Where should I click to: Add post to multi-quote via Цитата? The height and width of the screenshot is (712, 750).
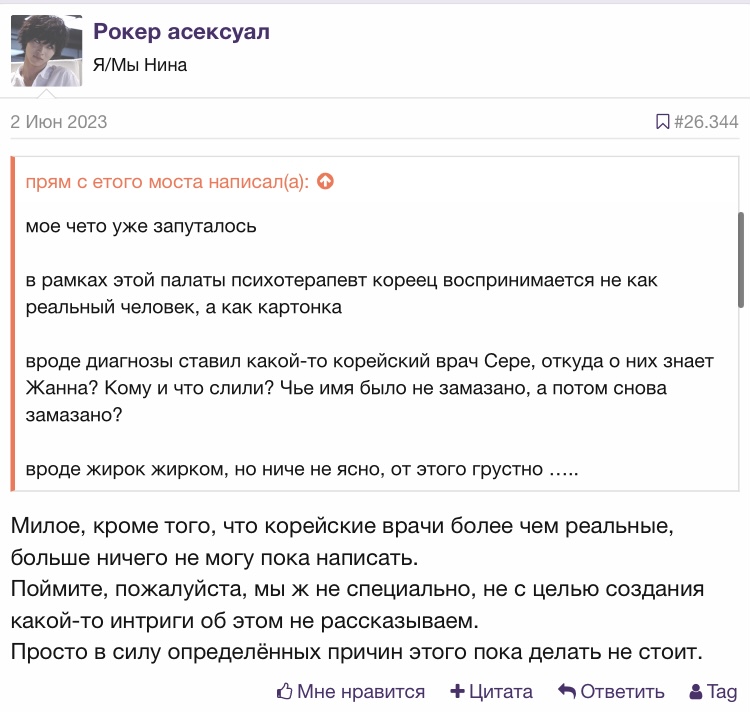tap(500, 691)
